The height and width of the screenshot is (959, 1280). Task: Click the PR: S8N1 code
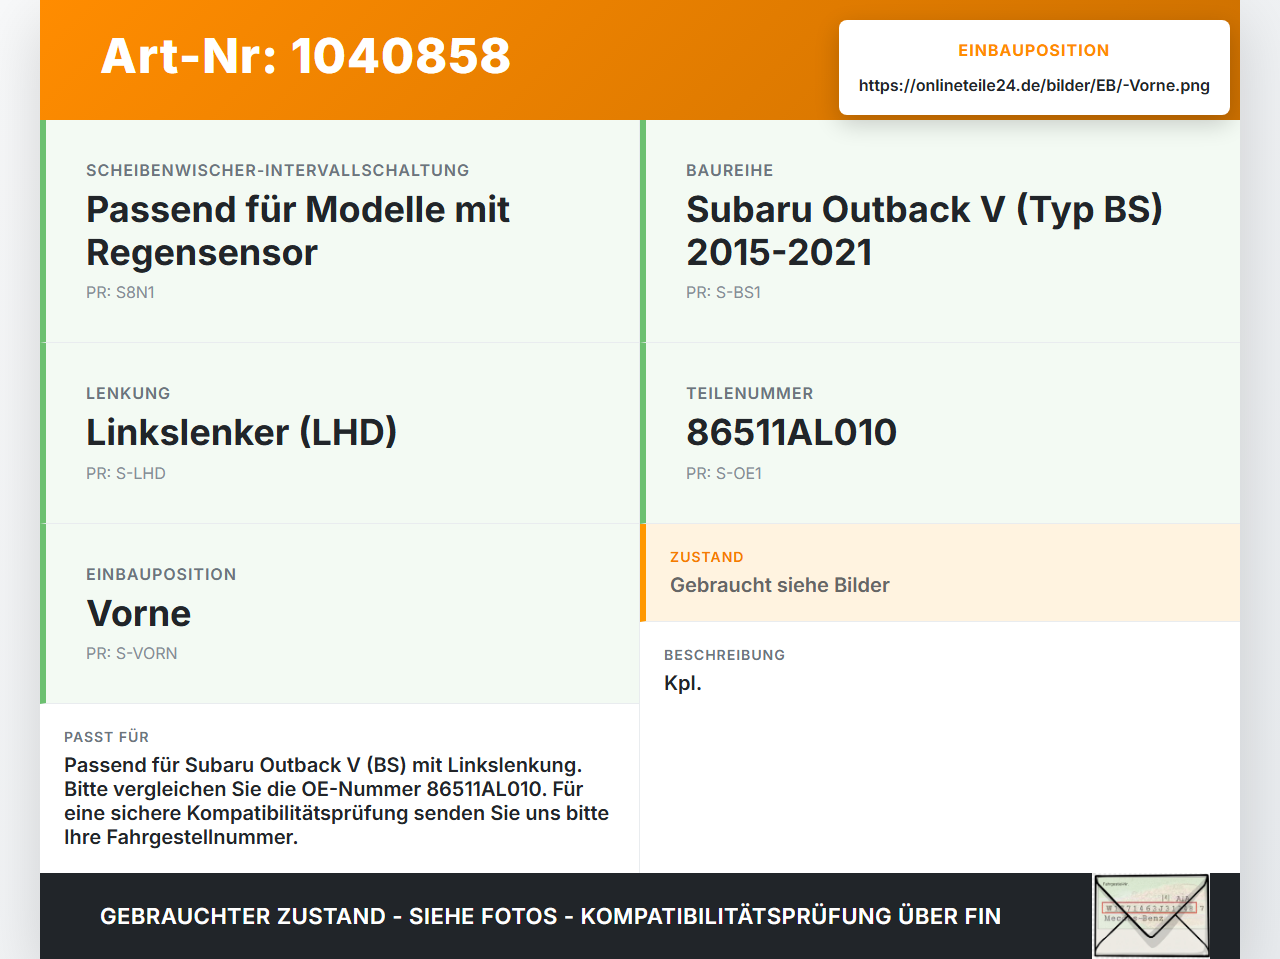pyautogui.click(x=120, y=292)
